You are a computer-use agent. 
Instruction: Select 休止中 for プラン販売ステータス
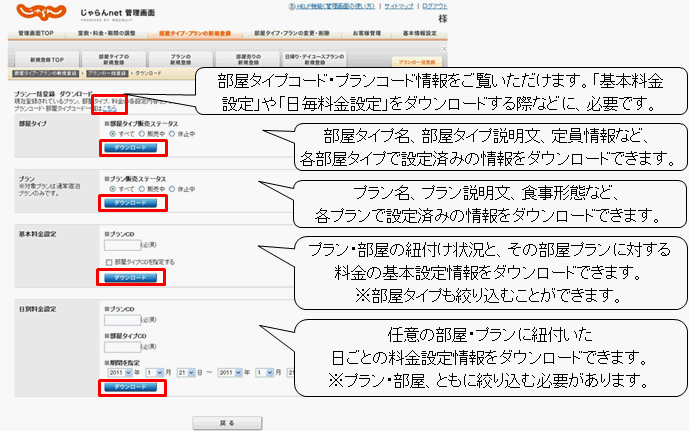point(172,189)
